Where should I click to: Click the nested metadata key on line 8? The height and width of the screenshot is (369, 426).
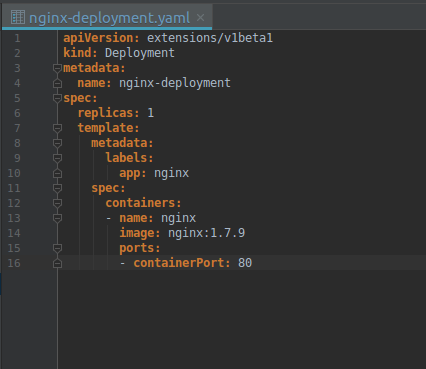click(122, 143)
